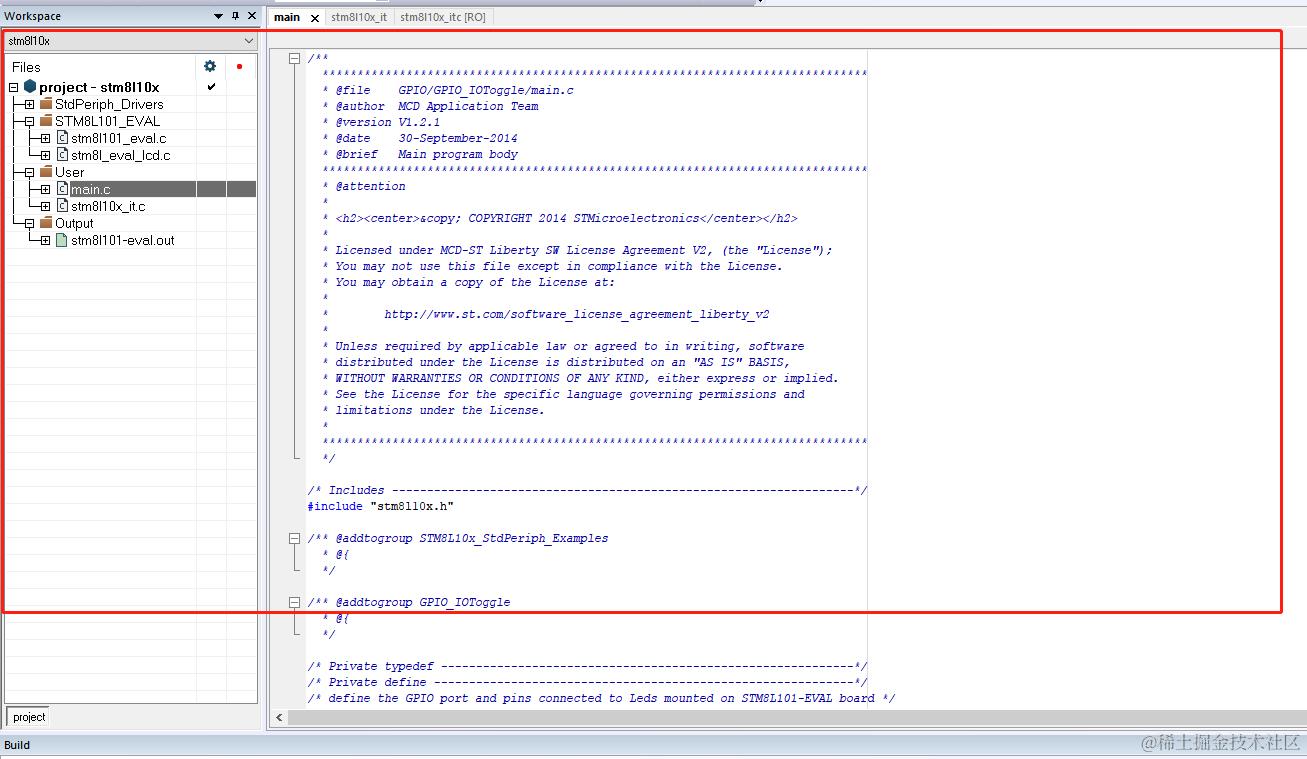Screen dimensions: 1307x759
Task: Expand the stm8l101_eval.c file node
Action: point(45,139)
